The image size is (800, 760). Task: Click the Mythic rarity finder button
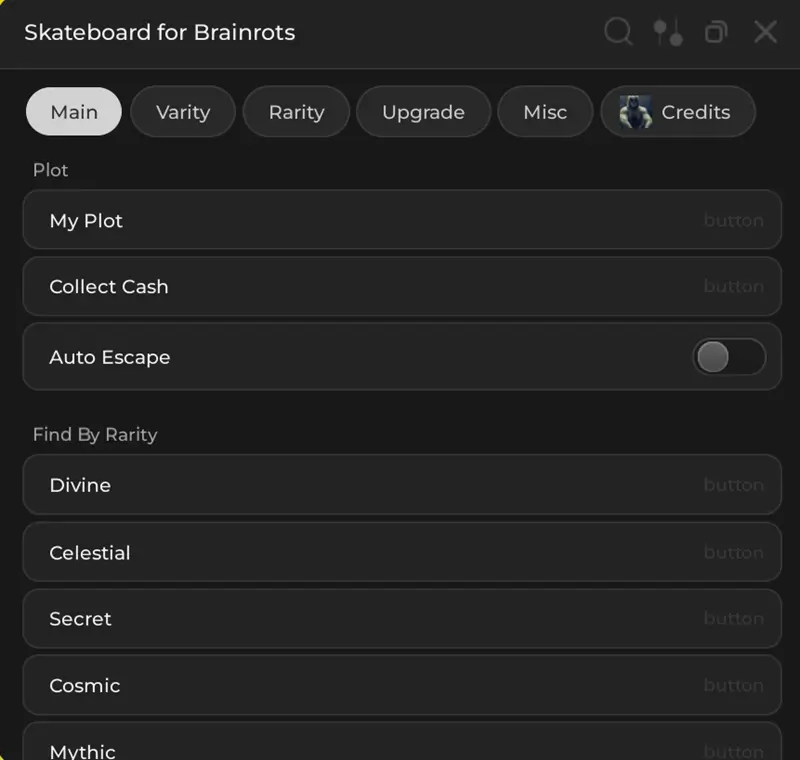click(x=400, y=748)
